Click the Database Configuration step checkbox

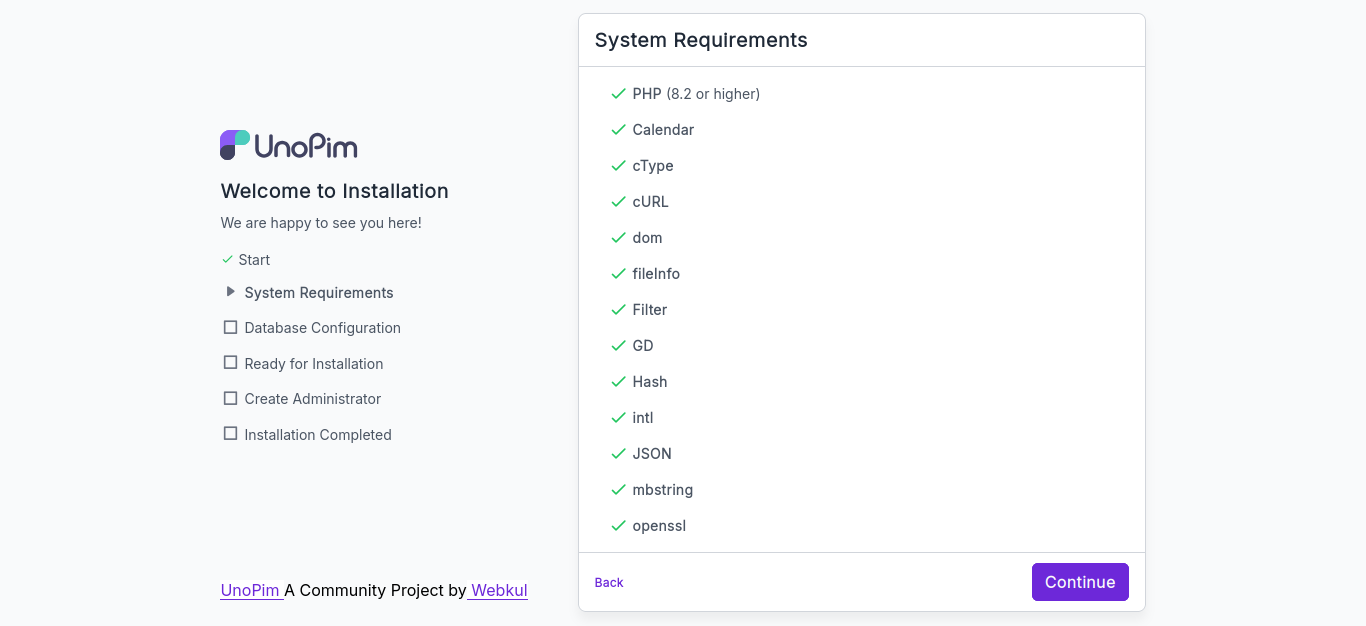coord(230,327)
